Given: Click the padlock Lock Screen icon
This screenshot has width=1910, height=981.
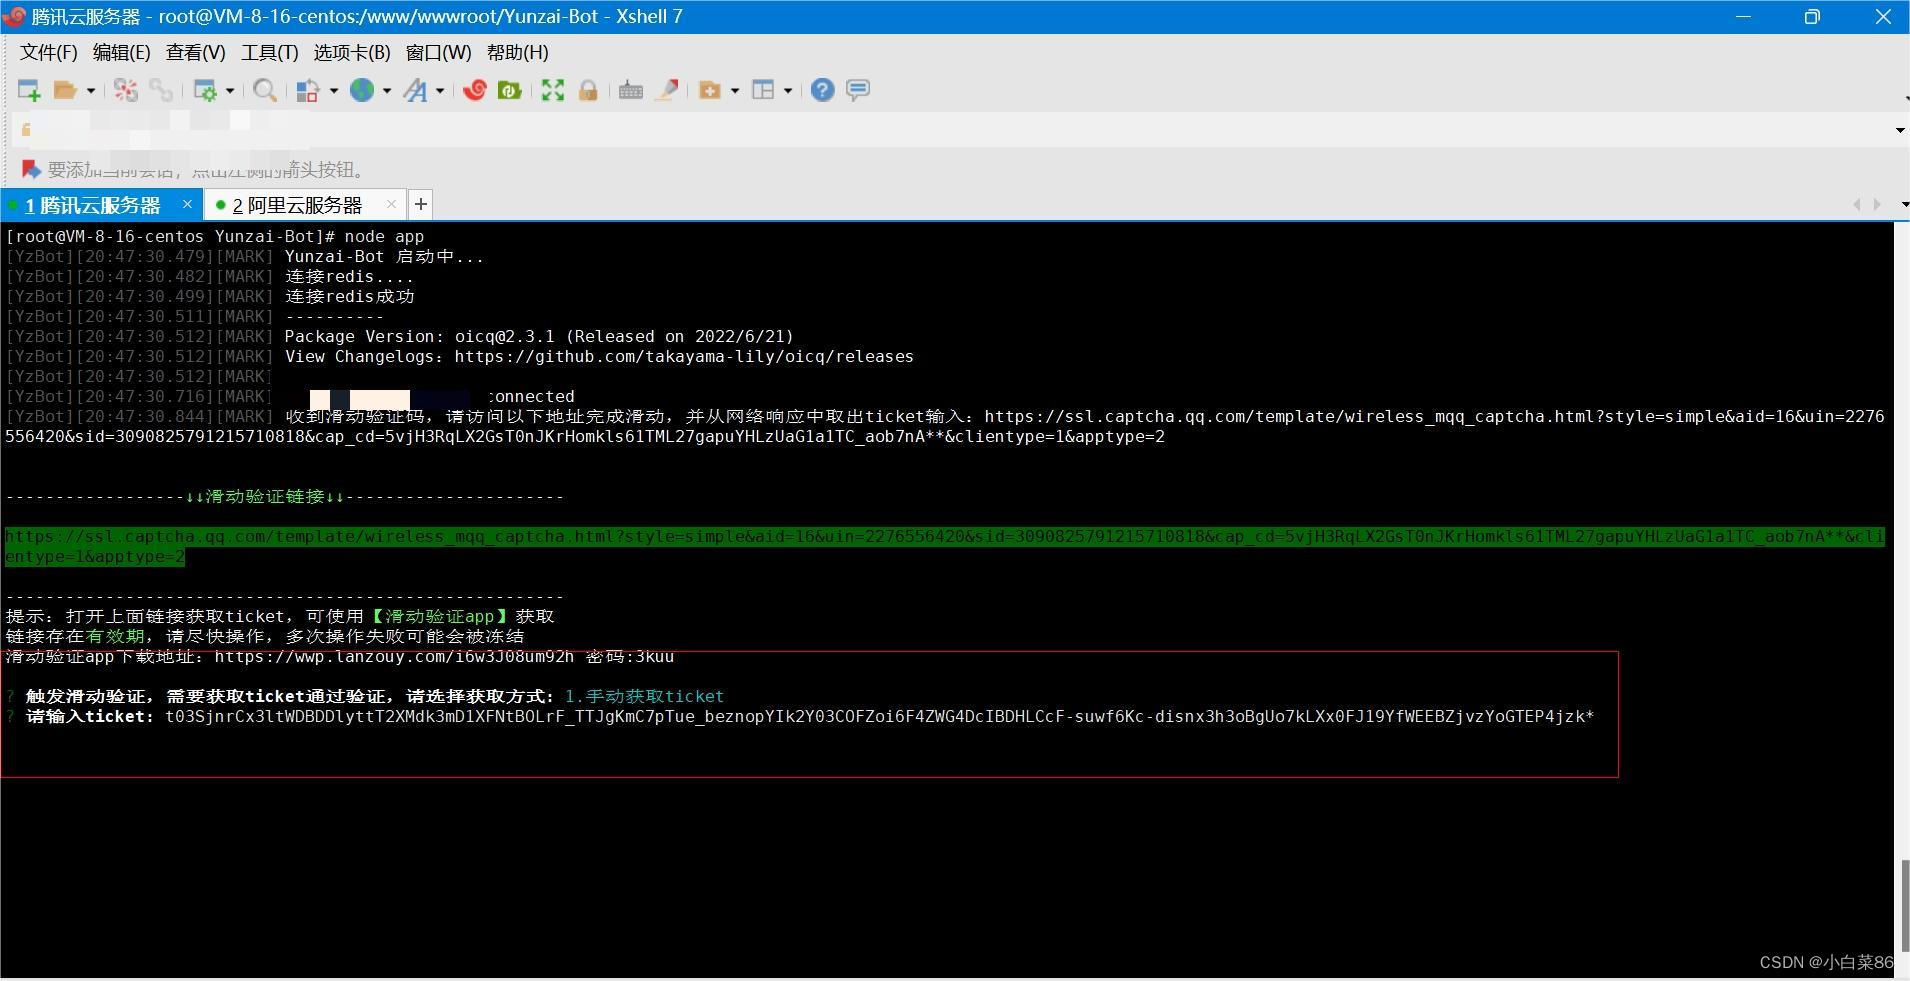Looking at the screenshot, I should click(x=588, y=90).
